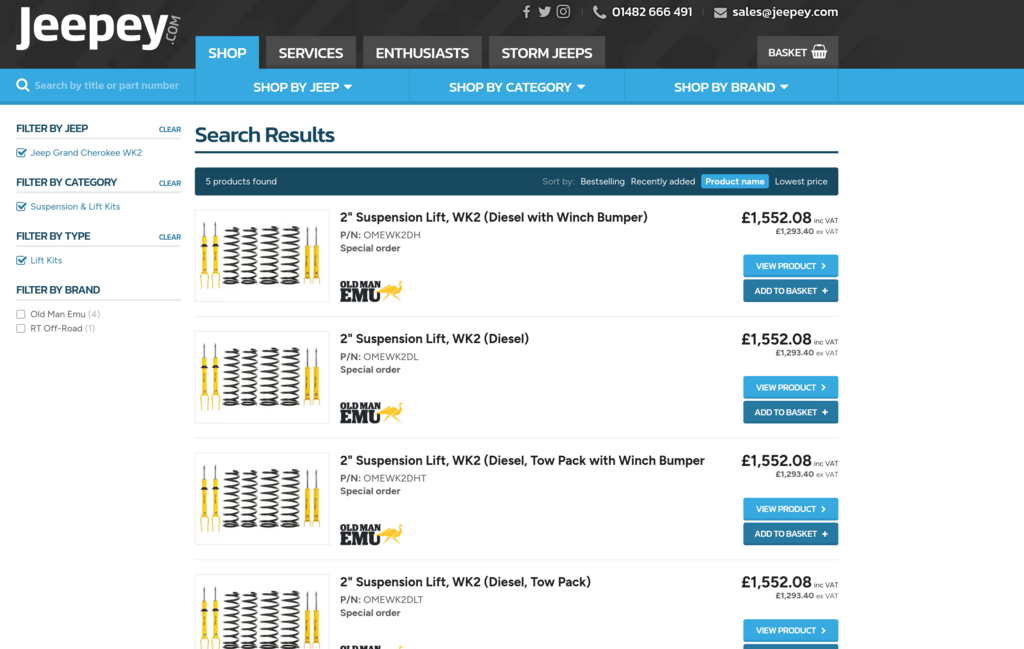The width and height of the screenshot is (1024, 649).
Task: Clear the Filter By Jeep section
Action: point(170,129)
